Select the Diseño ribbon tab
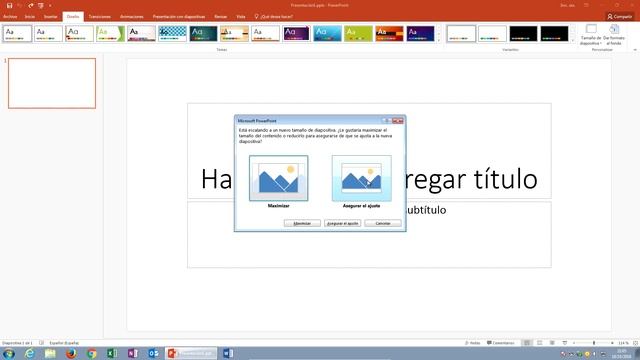Viewport: 640px width, 360px height. pos(73,17)
